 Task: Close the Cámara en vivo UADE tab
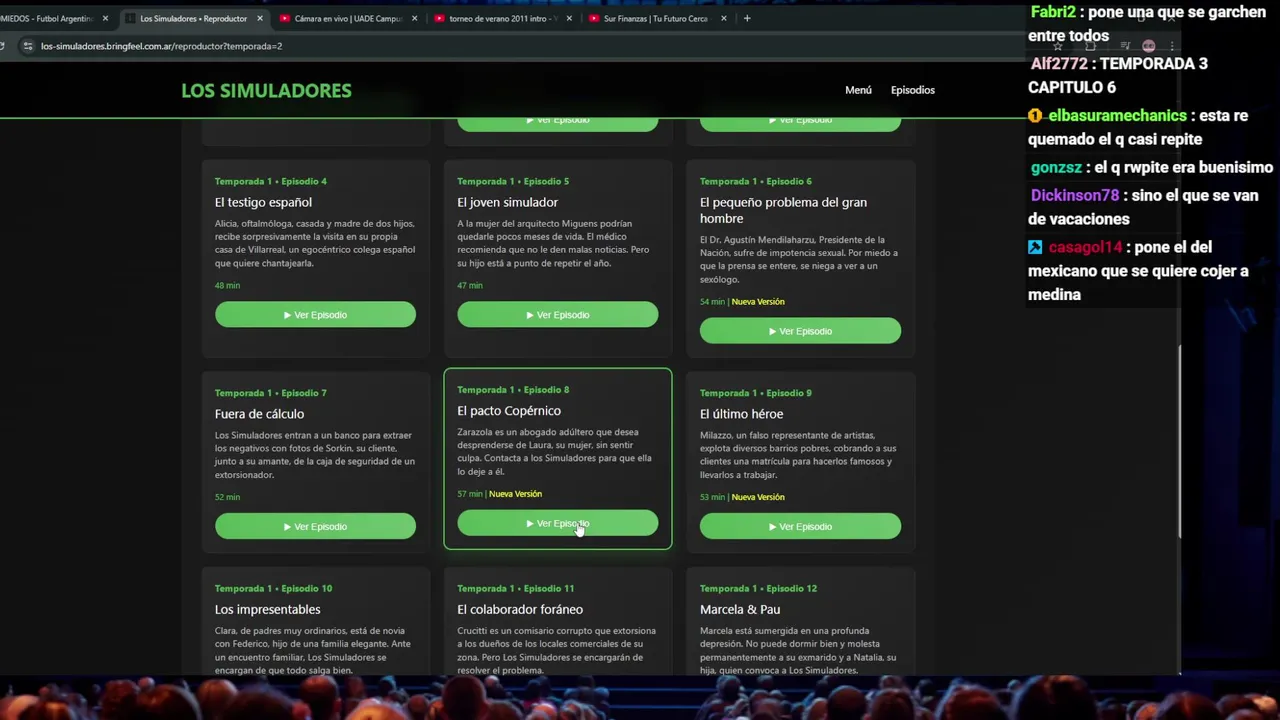coord(414,18)
